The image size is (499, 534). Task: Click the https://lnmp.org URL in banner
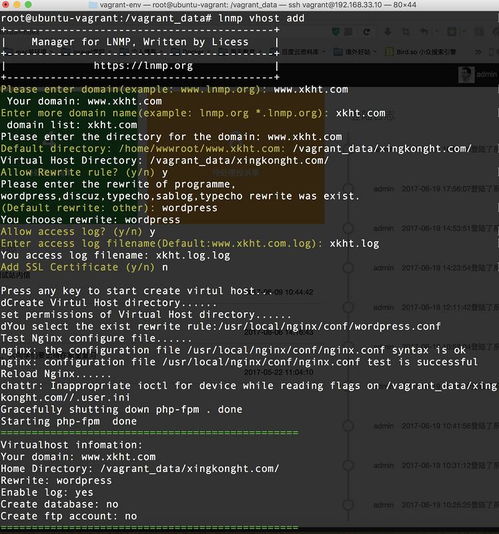pyautogui.click(x=143, y=66)
